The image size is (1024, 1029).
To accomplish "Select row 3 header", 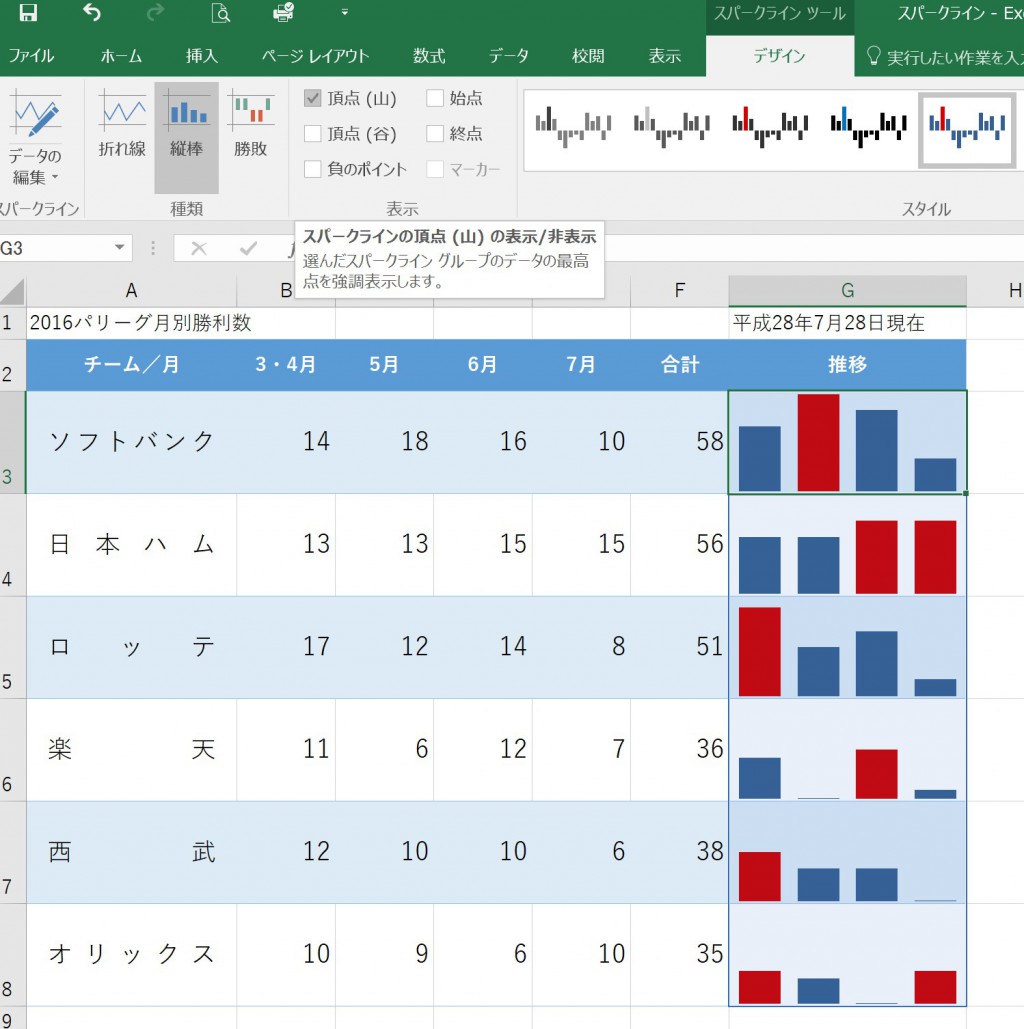I will click(x=12, y=442).
